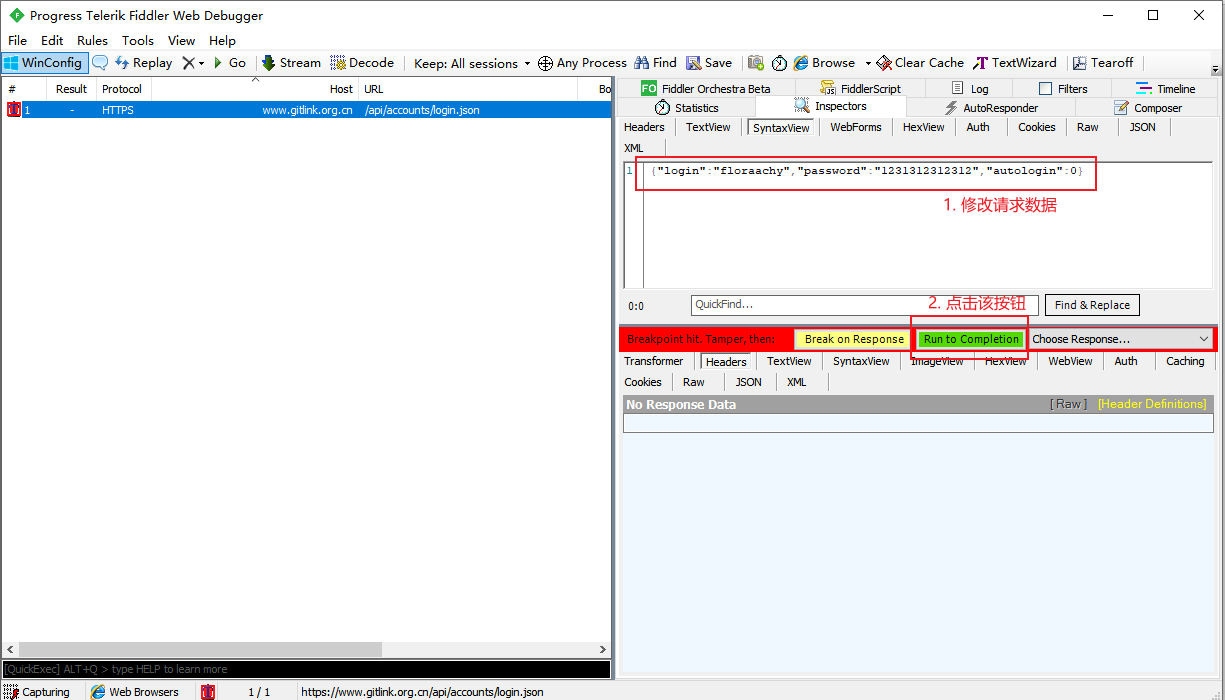Click the status bar breakpoint indicator icon

208,692
